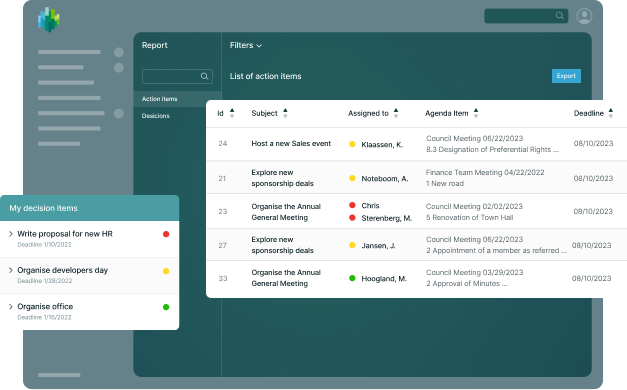The height and width of the screenshot is (390, 627).
Task: Click yellow status dot next to Jansen, J.
Action: pyautogui.click(x=352, y=245)
